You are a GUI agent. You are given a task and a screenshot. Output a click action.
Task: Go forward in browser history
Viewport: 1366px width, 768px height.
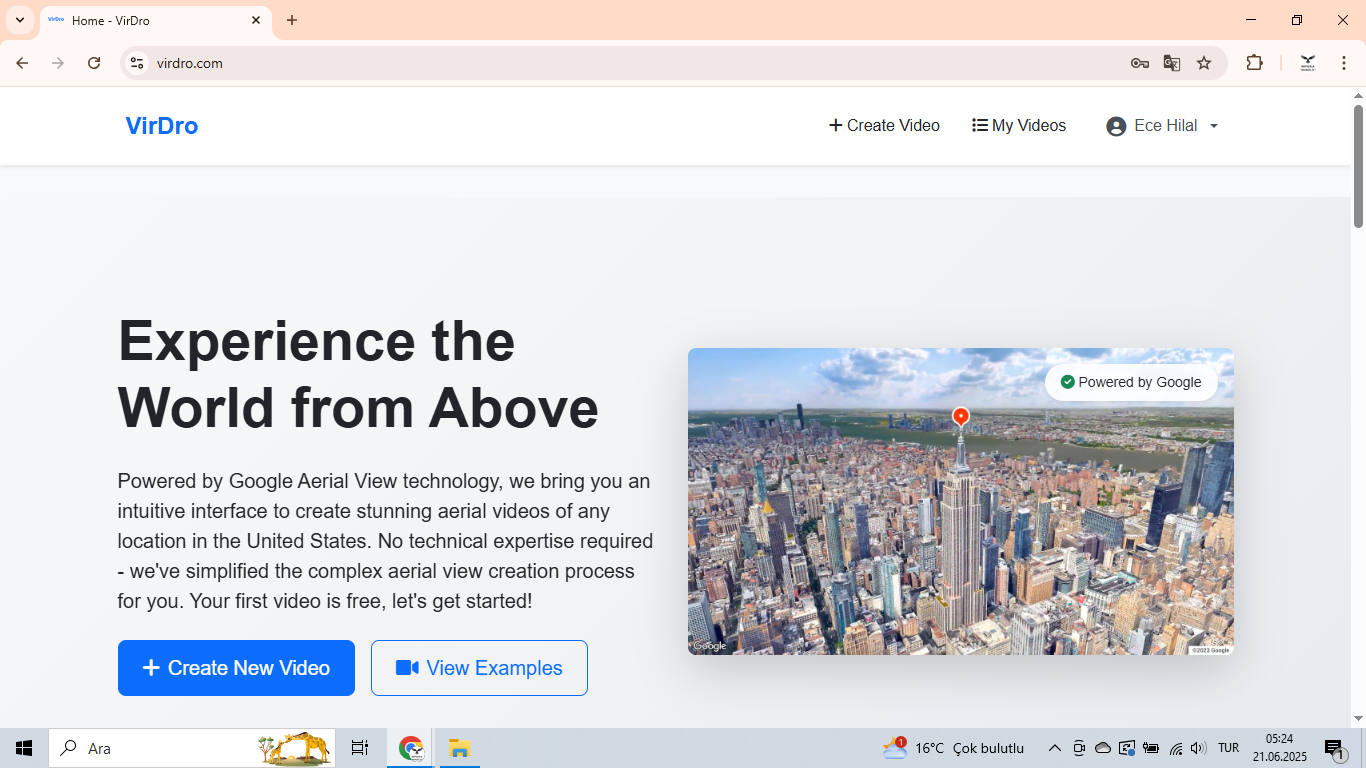tap(58, 63)
